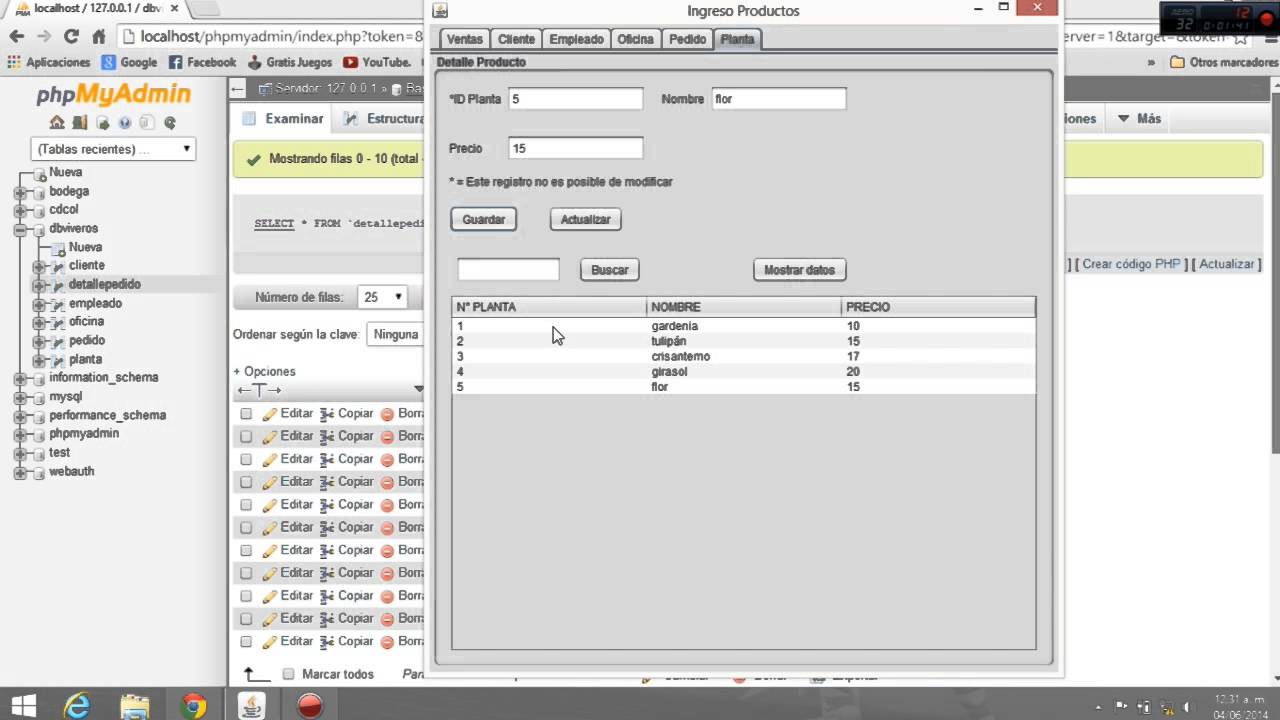This screenshot has width=1280, height=720.
Task: Click the Buscar button
Action: 609,270
